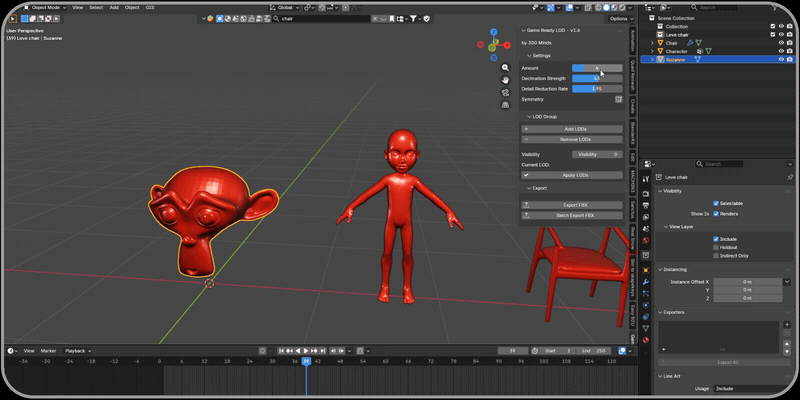The image size is (800, 400).
Task: Toggle the Selectable checkbox
Action: pyautogui.click(x=716, y=203)
